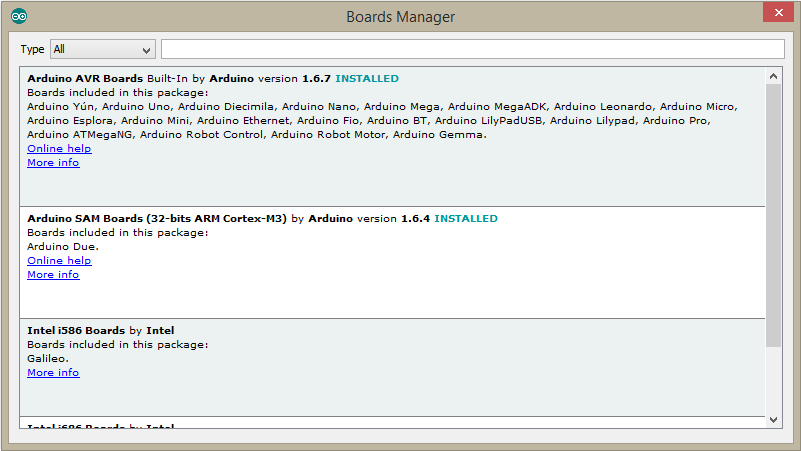The width and height of the screenshot is (801, 451).
Task: Click the 'Galileo.' board text
Action: tap(48, 359)
